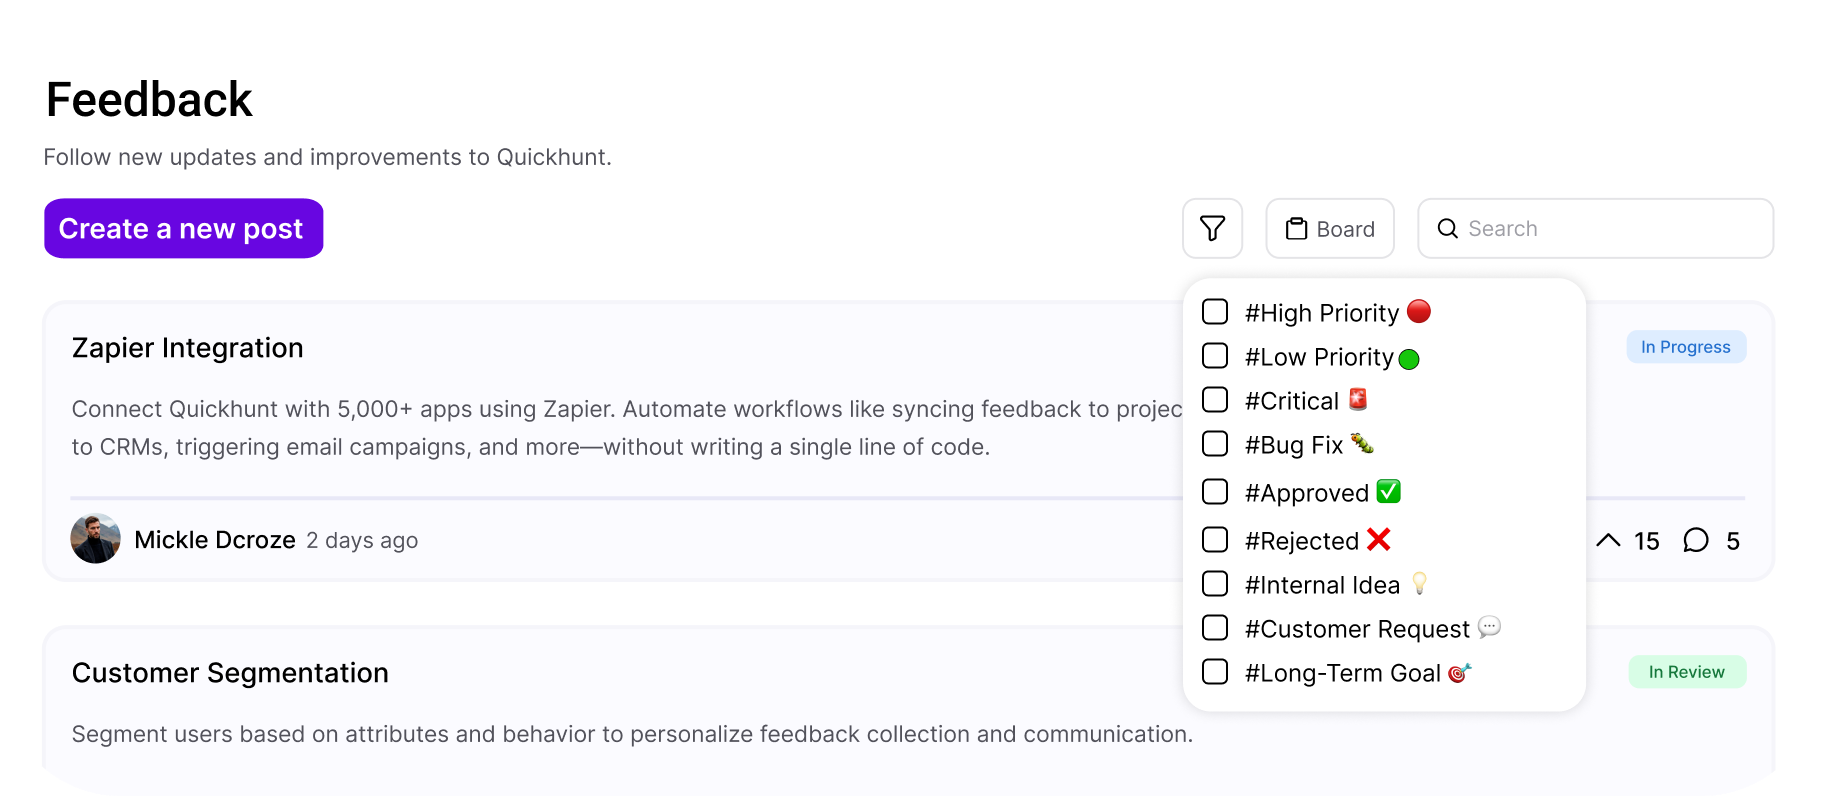Click the In Progress status badge
Screen dimensions: 1821x796
[1686, 347]
